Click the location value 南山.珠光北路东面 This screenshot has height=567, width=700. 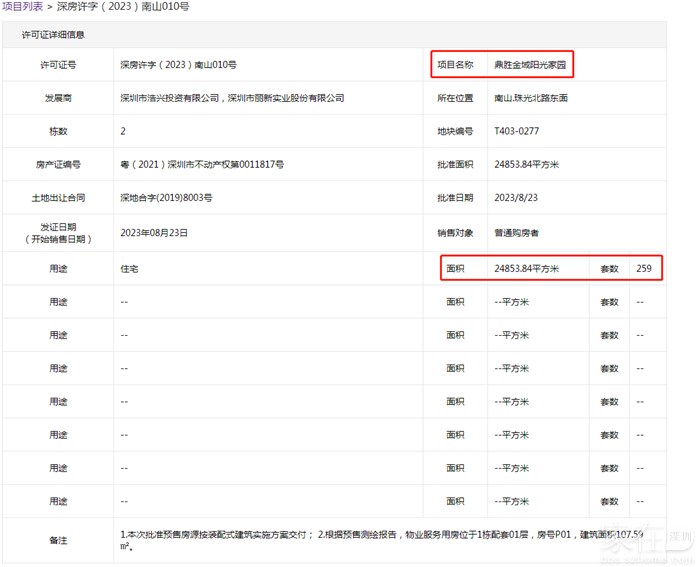[530, 98]
